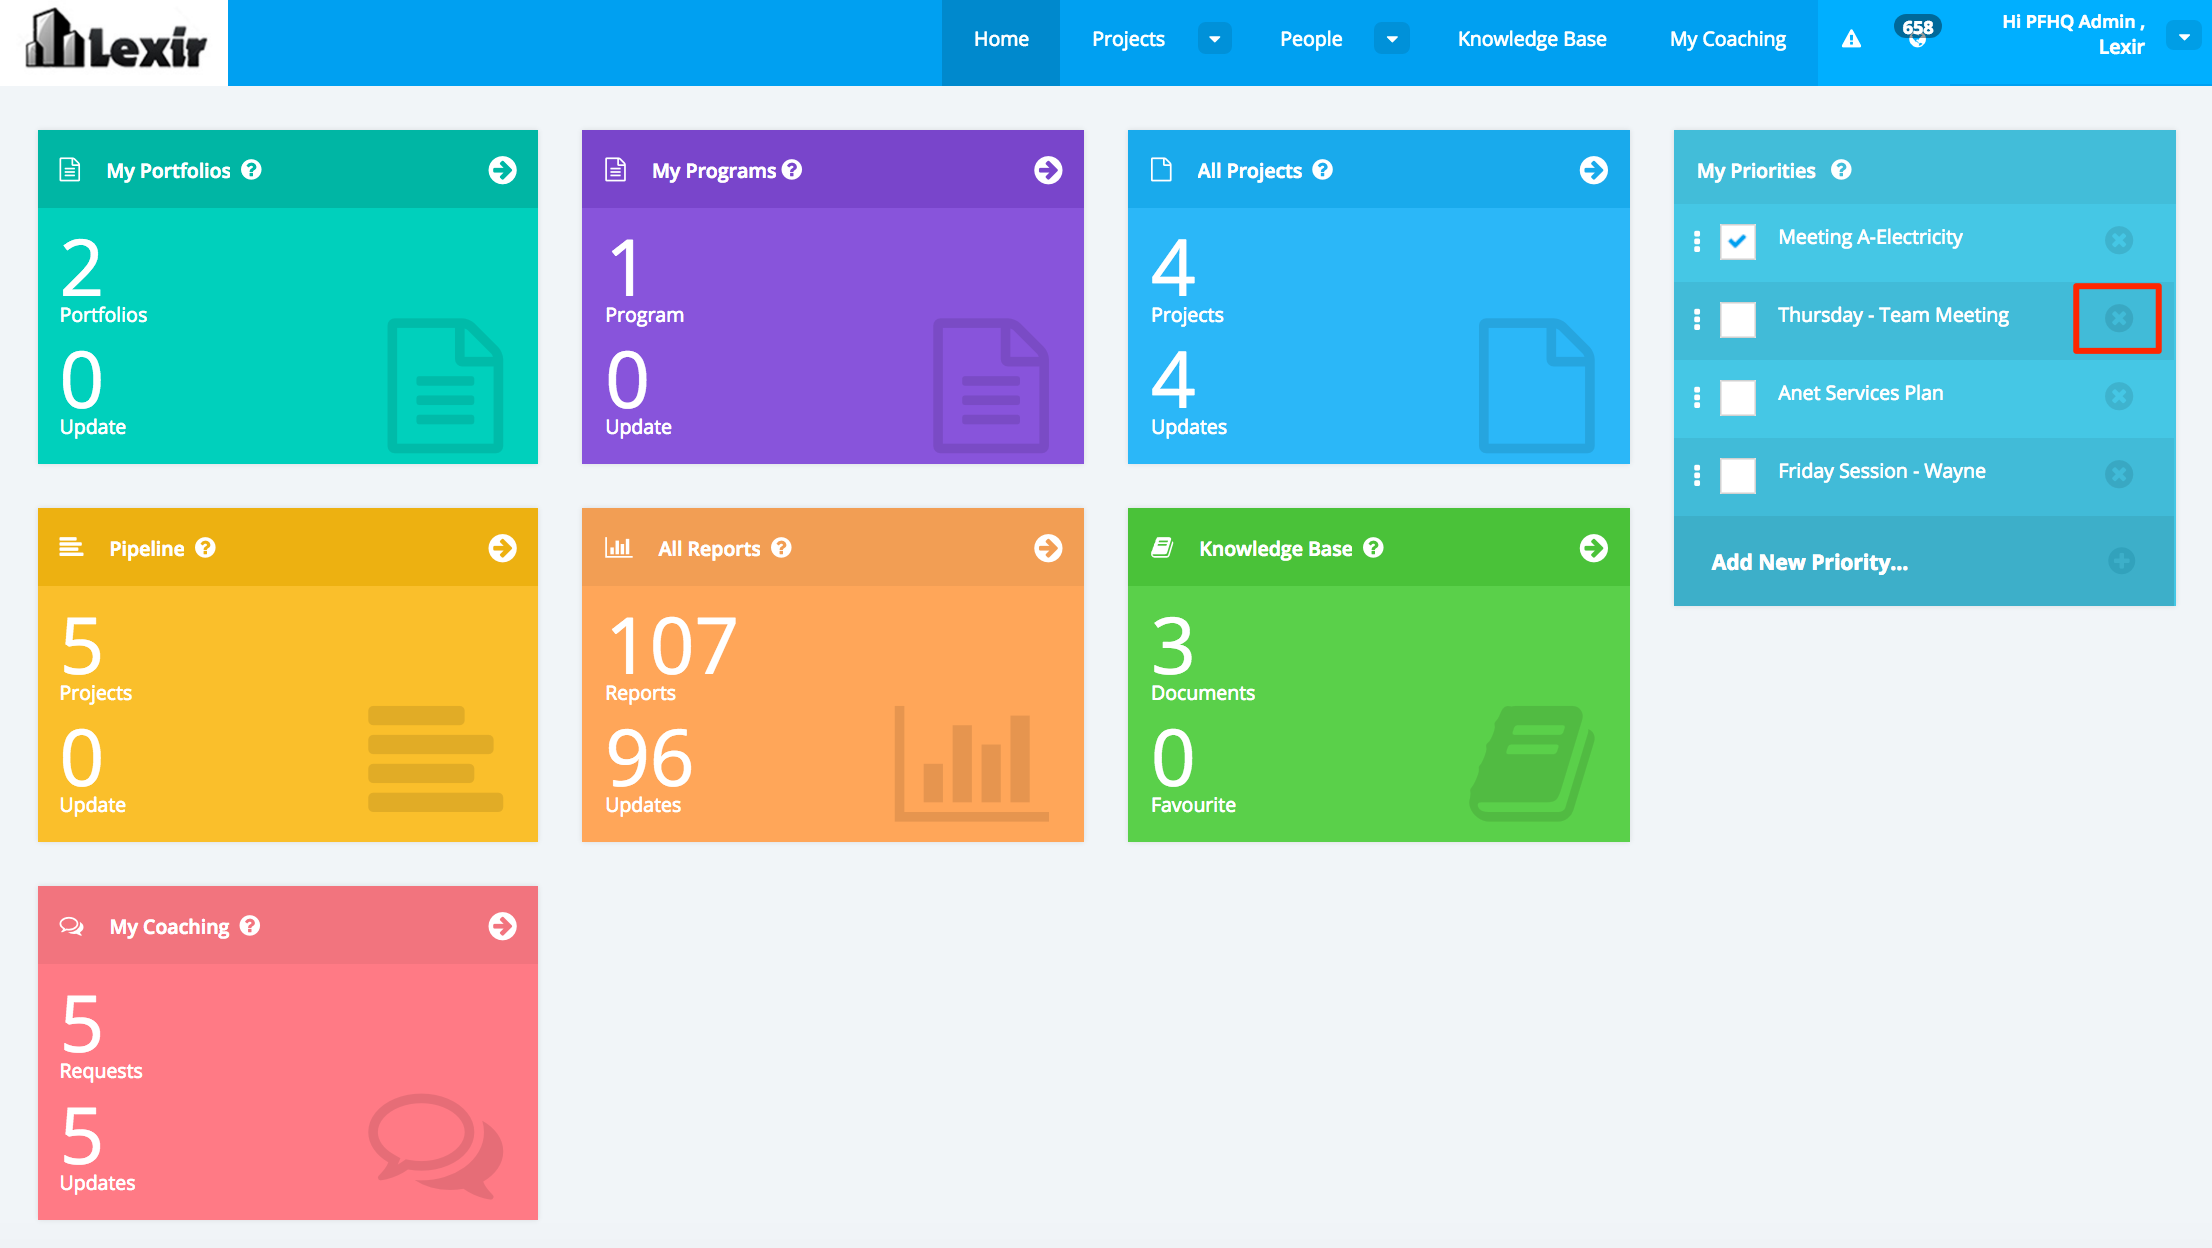This screenshot has height=1248, width=2212.
Task: Open All Reports arrow icon
Action: 1047,548
